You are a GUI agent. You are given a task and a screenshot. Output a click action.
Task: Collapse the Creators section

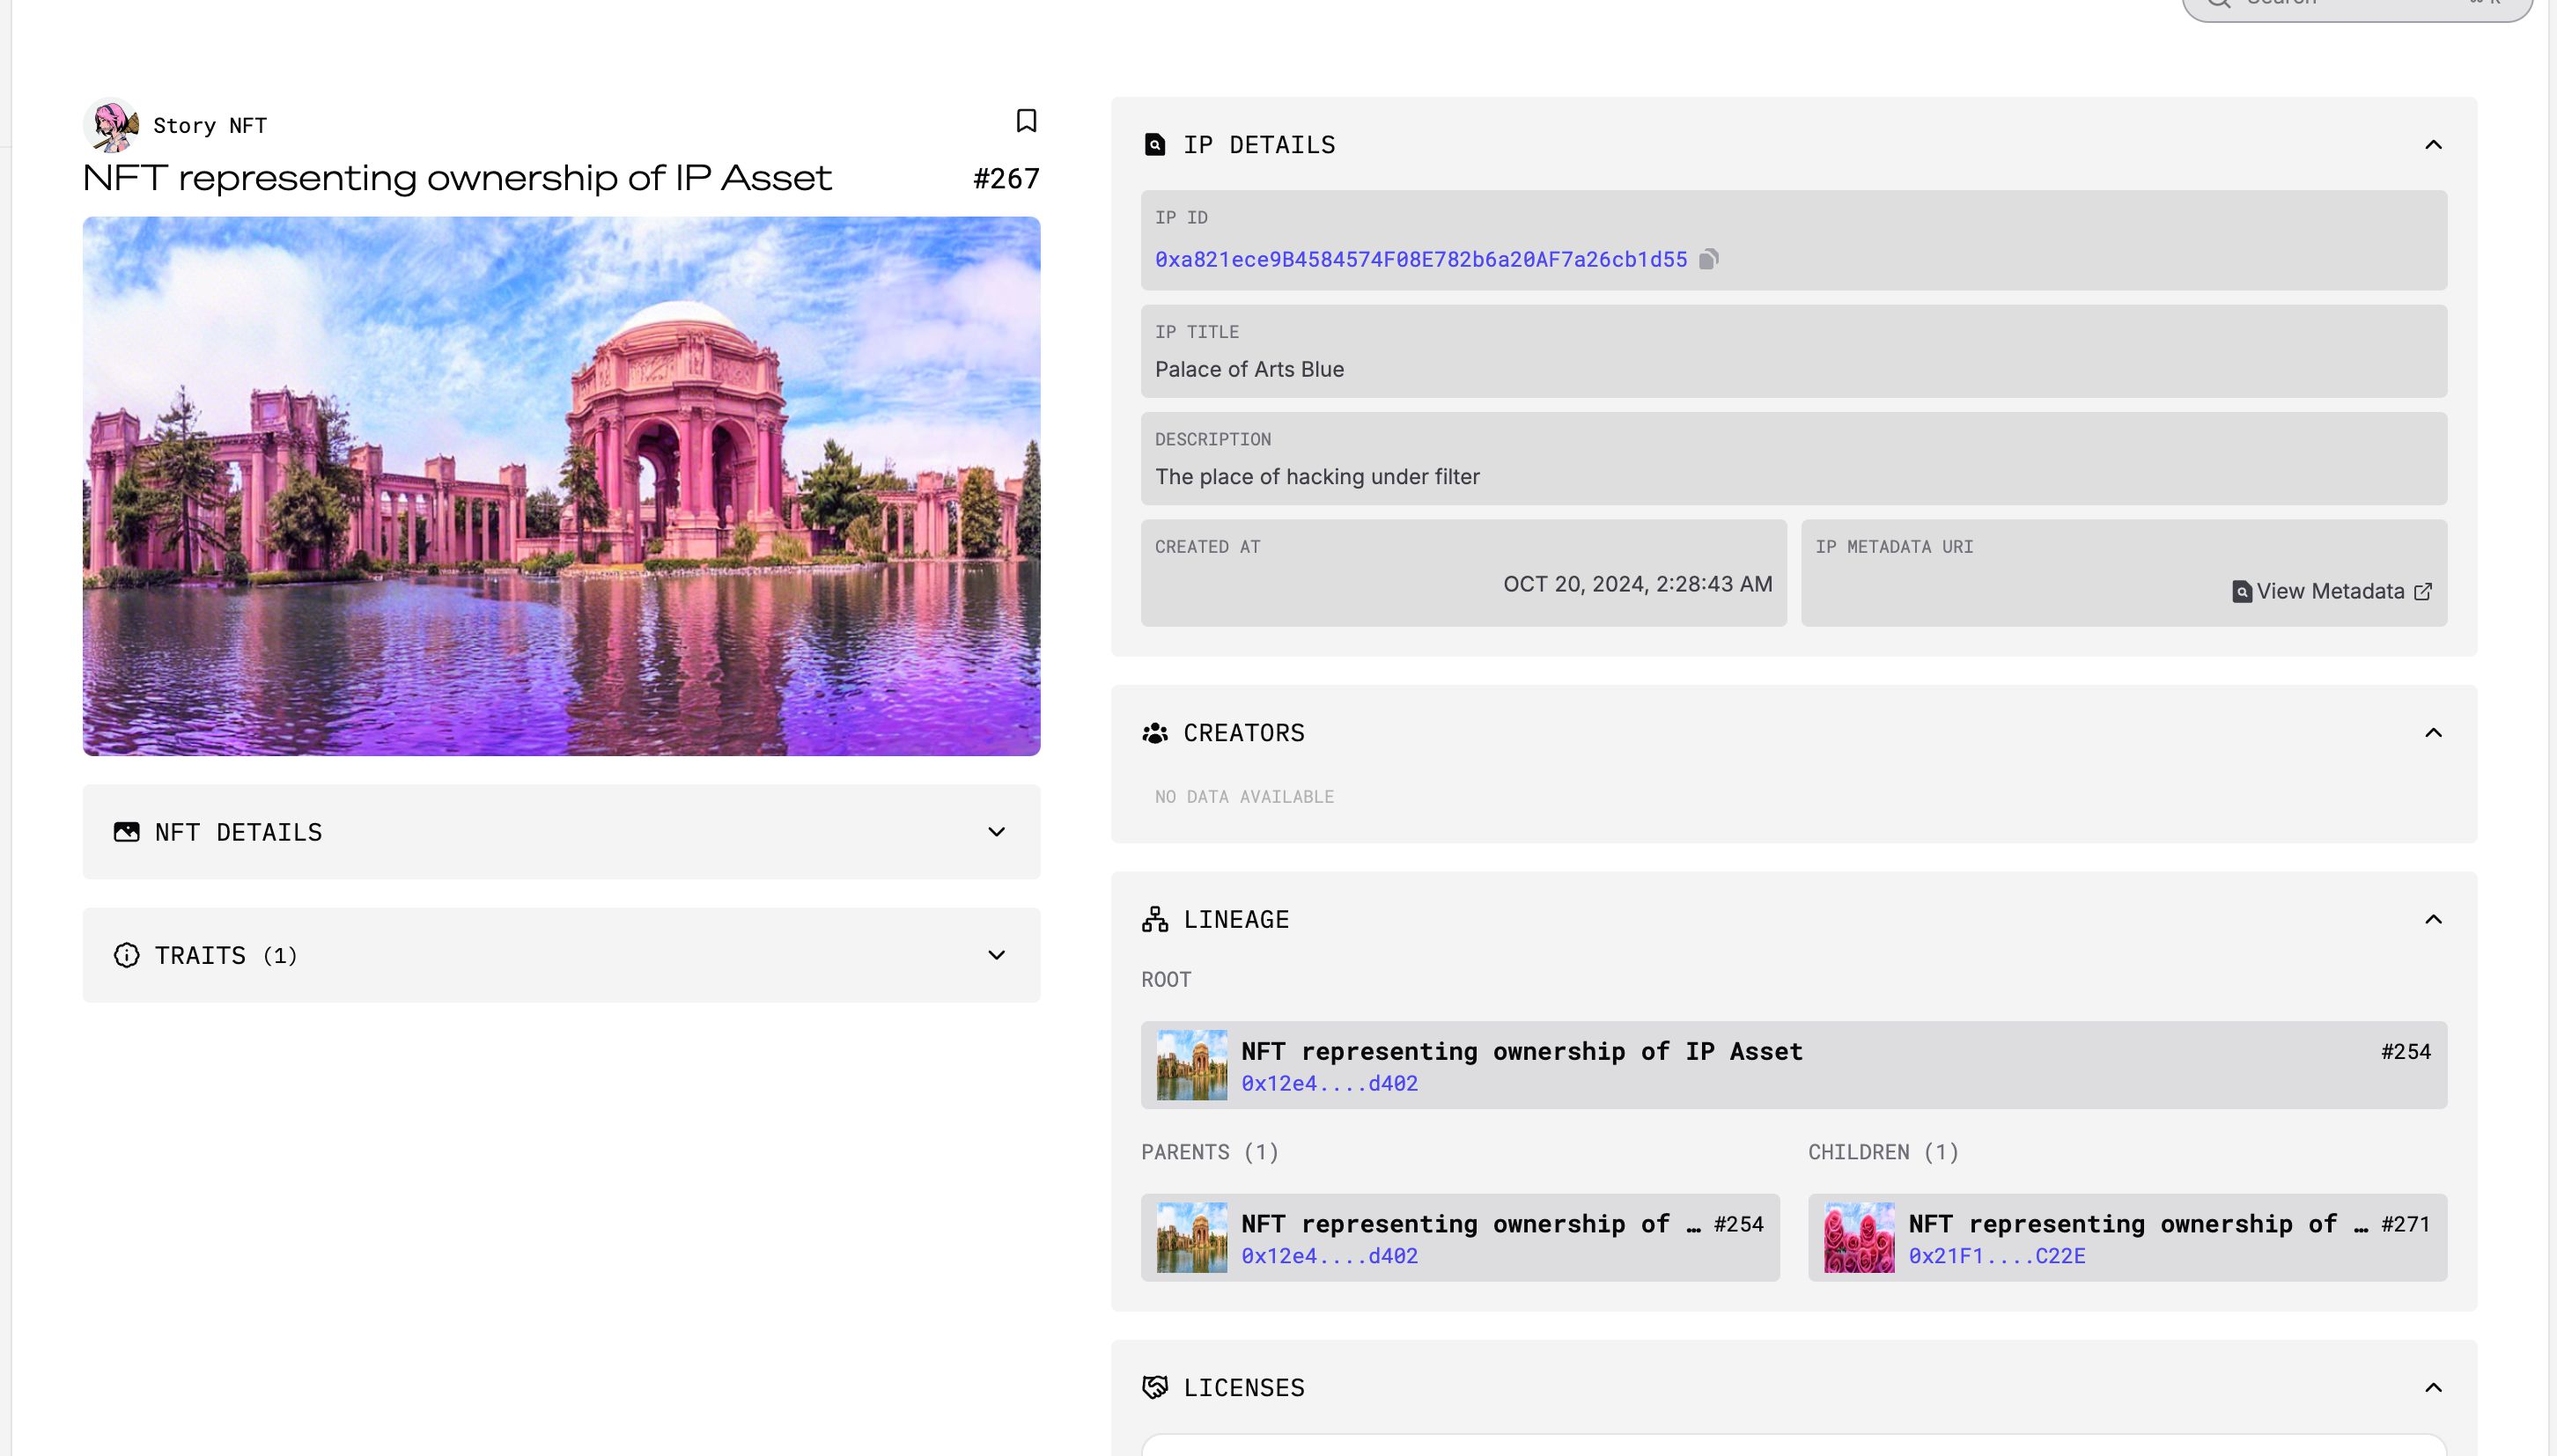tap(2433, 733)
